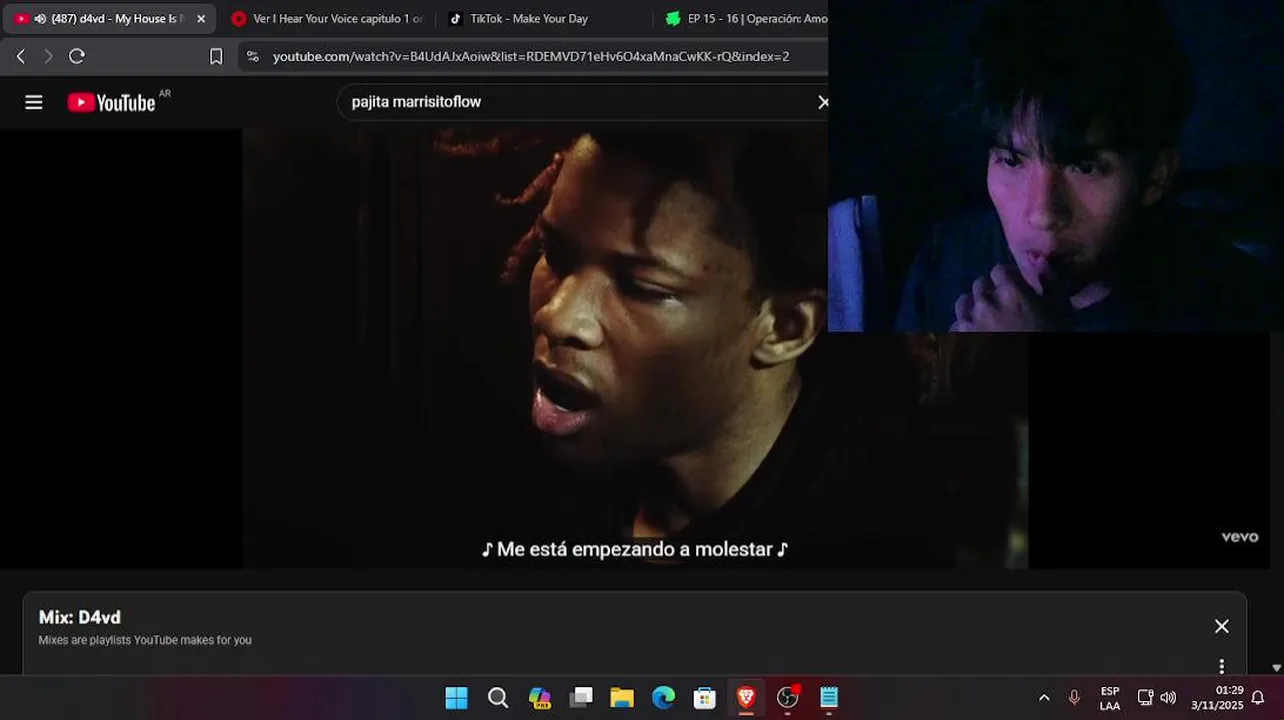Click the Brave browser taskbar icon

(x=746, y=698)
